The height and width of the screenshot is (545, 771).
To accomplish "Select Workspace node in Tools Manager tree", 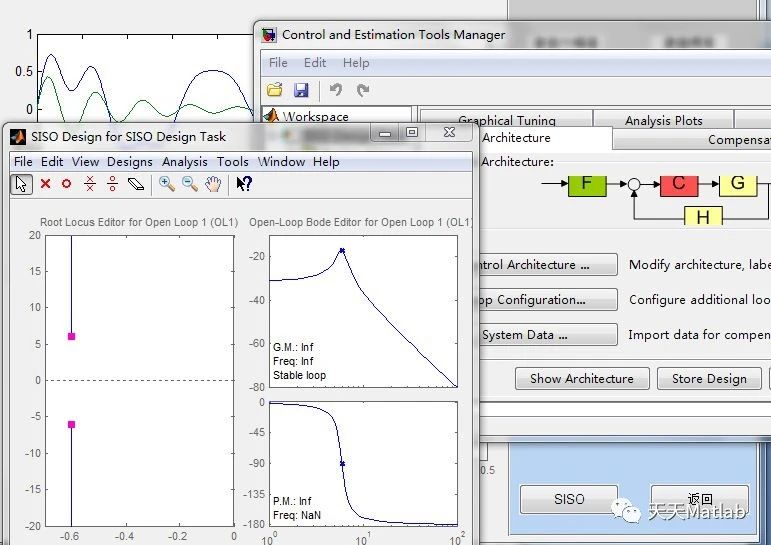I will [x=315, y=117].
